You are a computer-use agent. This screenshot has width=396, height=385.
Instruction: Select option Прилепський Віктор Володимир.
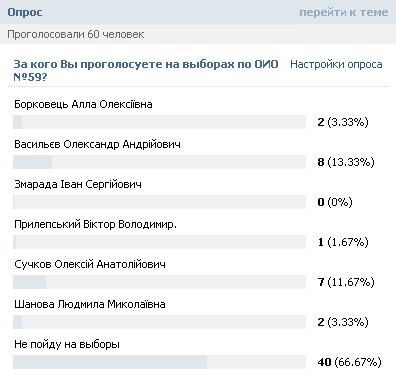click(95, 224)
